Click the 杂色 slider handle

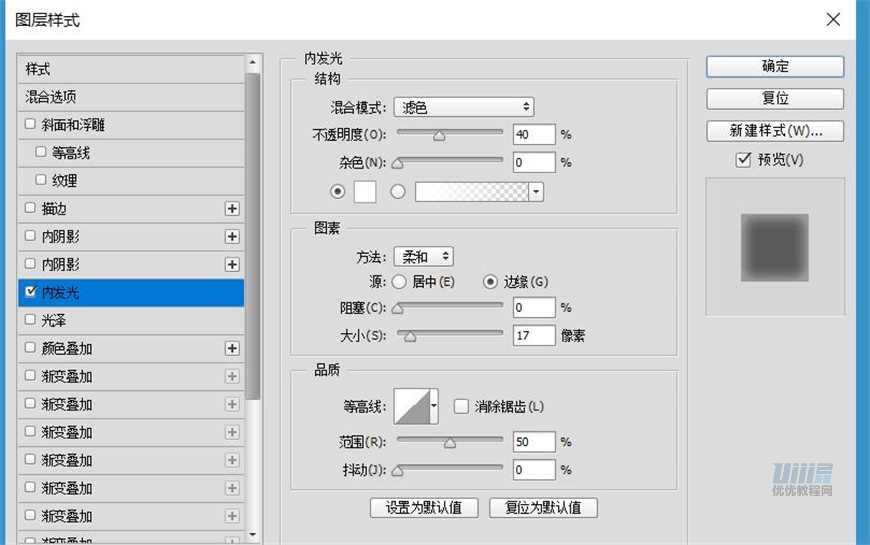coord(397,164)
